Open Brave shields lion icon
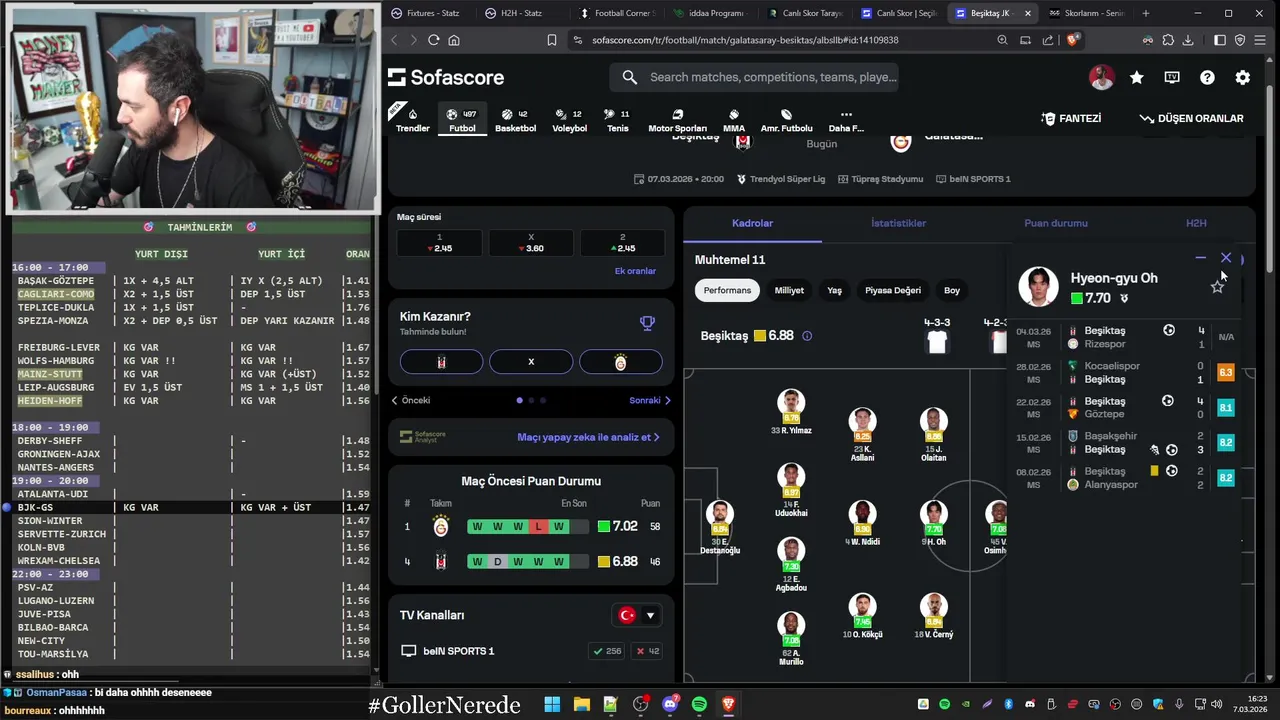Viewport: 1280px width, 720px height. pos(1072,40)
